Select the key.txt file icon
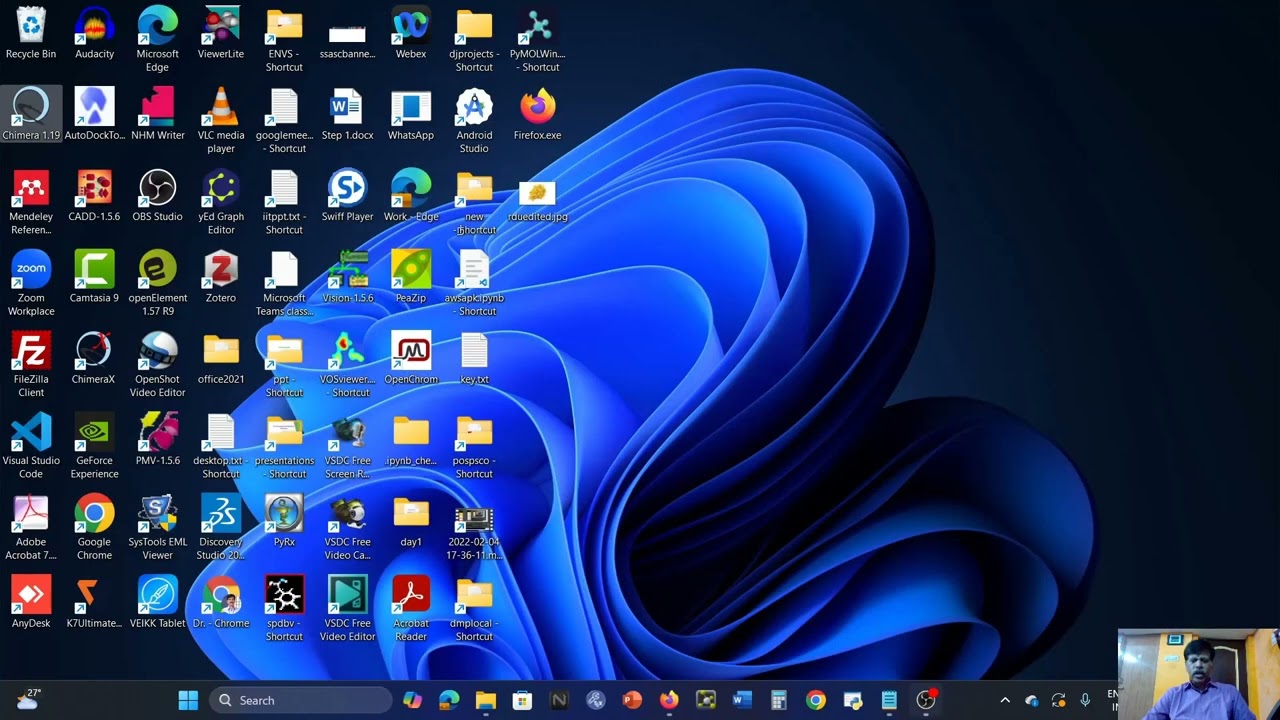Viewport: 1280px width, 720px height. 474,358
